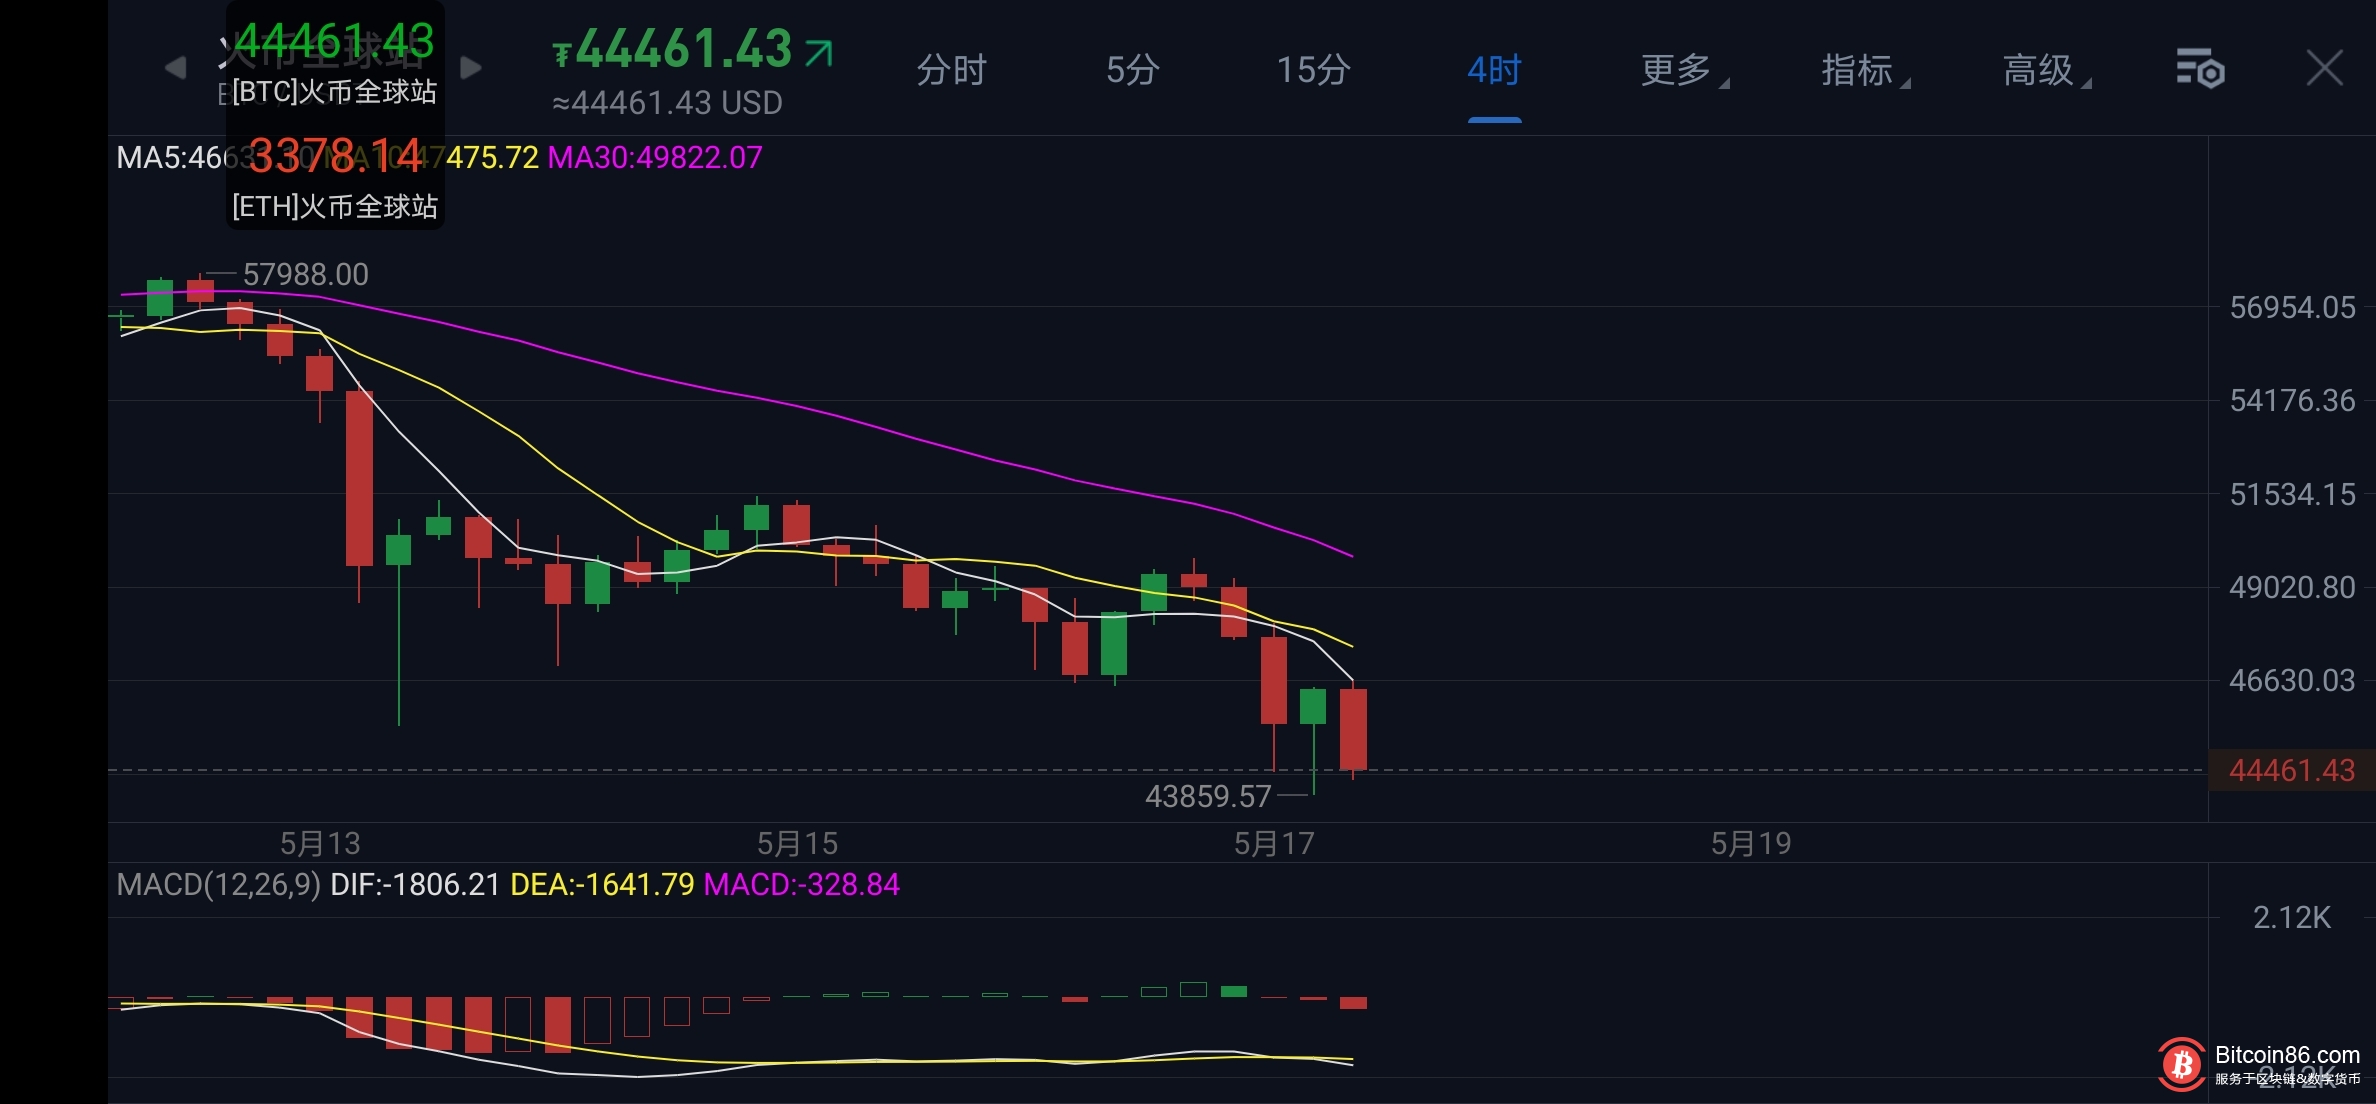Click the MACD(12,26,9) indicator label

pos(218,884)
